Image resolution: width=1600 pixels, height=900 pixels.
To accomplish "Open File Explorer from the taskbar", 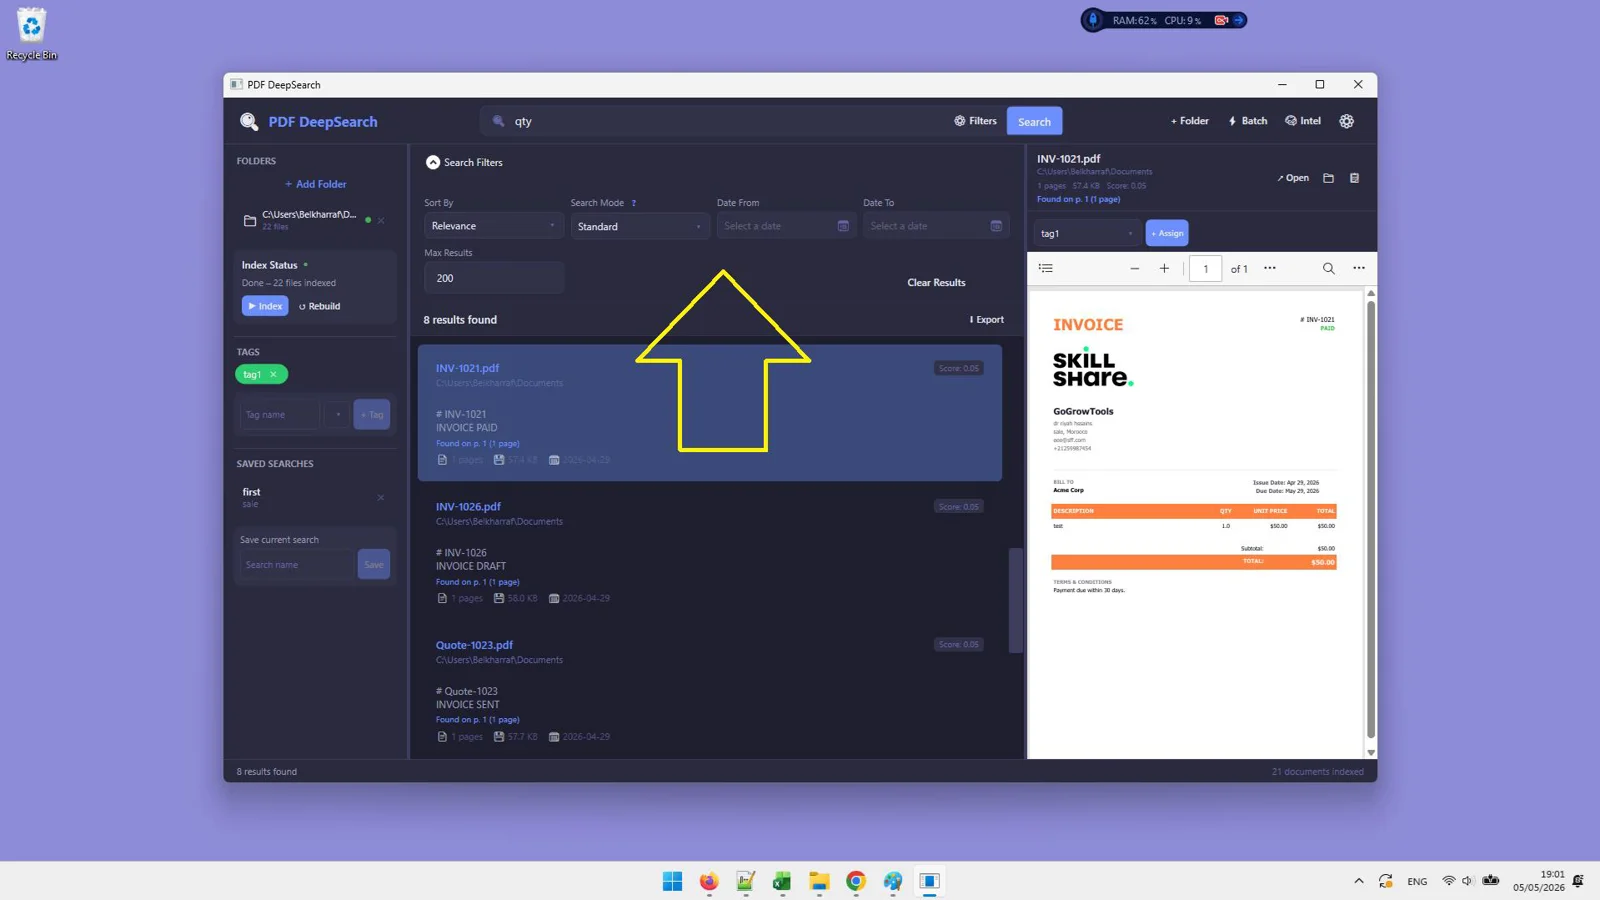I will [819, 881].
